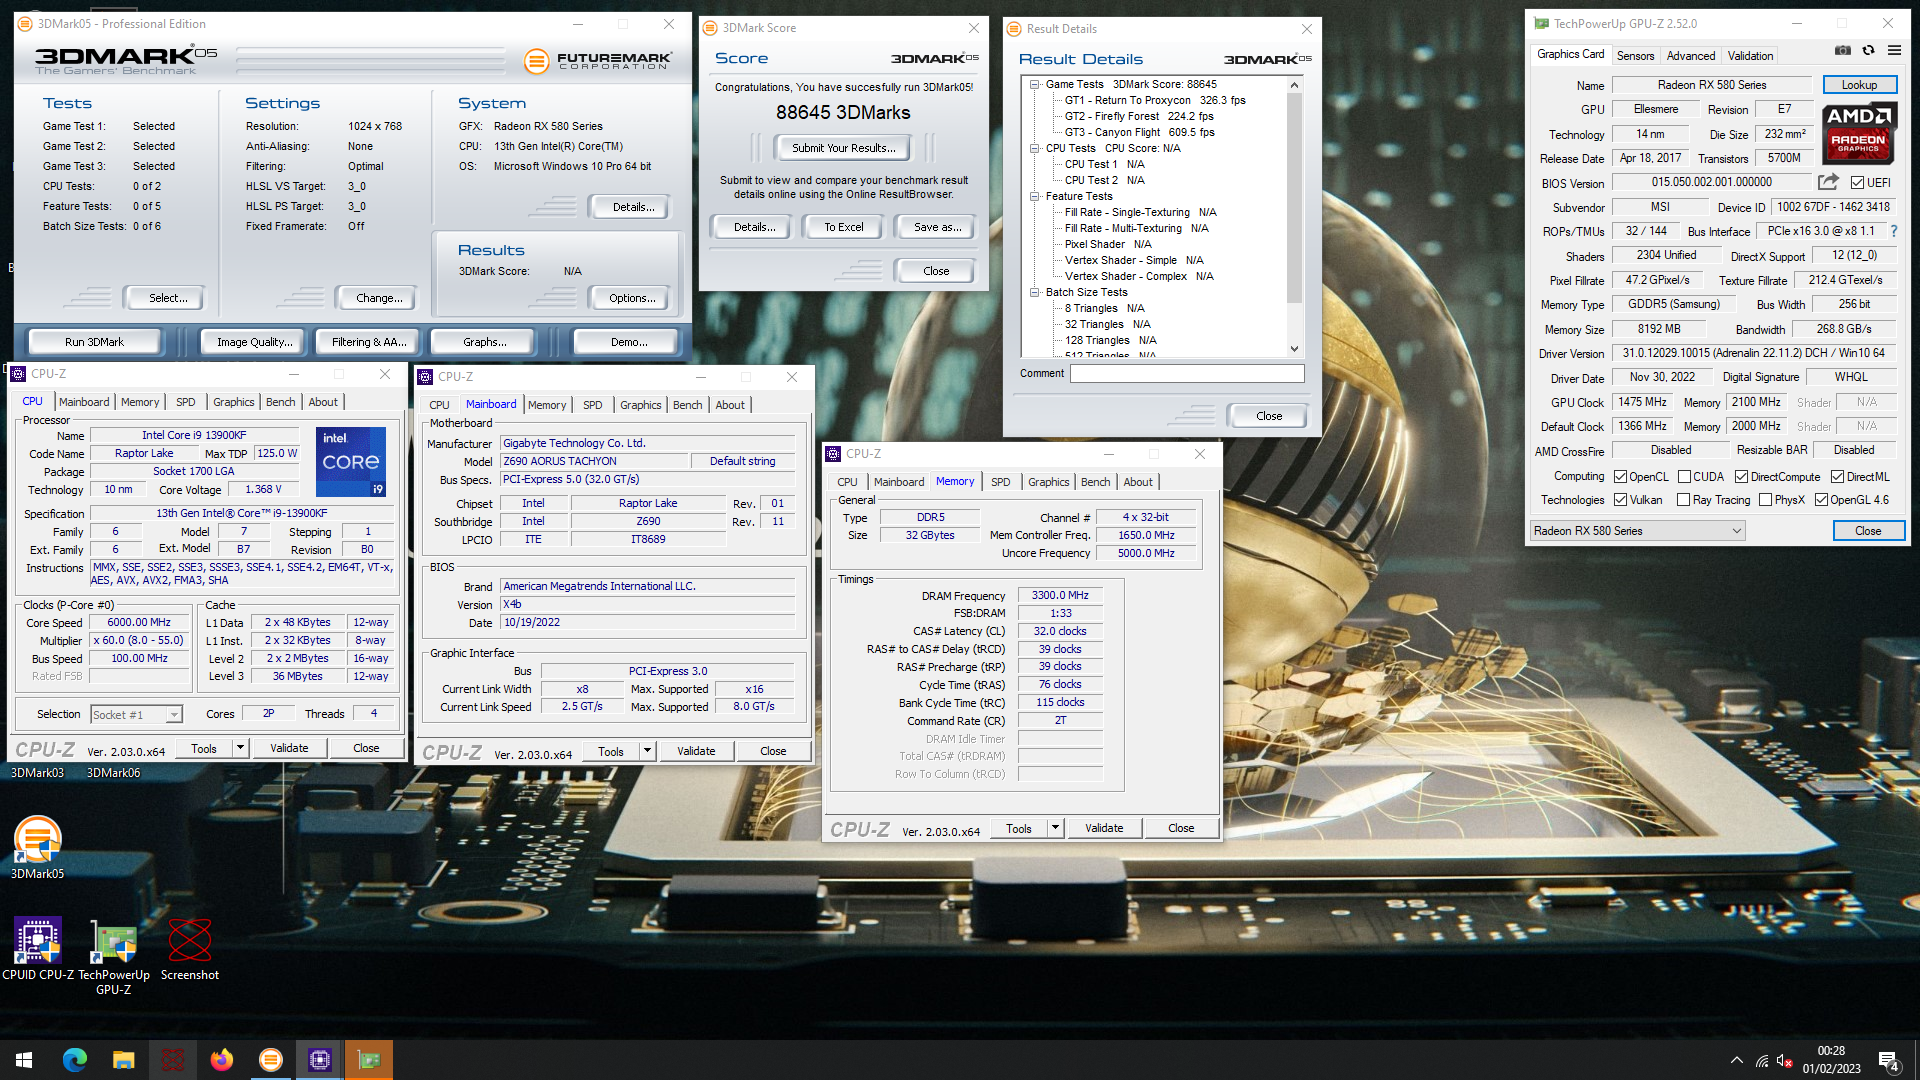Image resolution: width=1920 pixels, height=1080 pixels.
Task: Open Tools dropdown arrow in CPU-Z CPU window
Action: (x=240, y=748)
